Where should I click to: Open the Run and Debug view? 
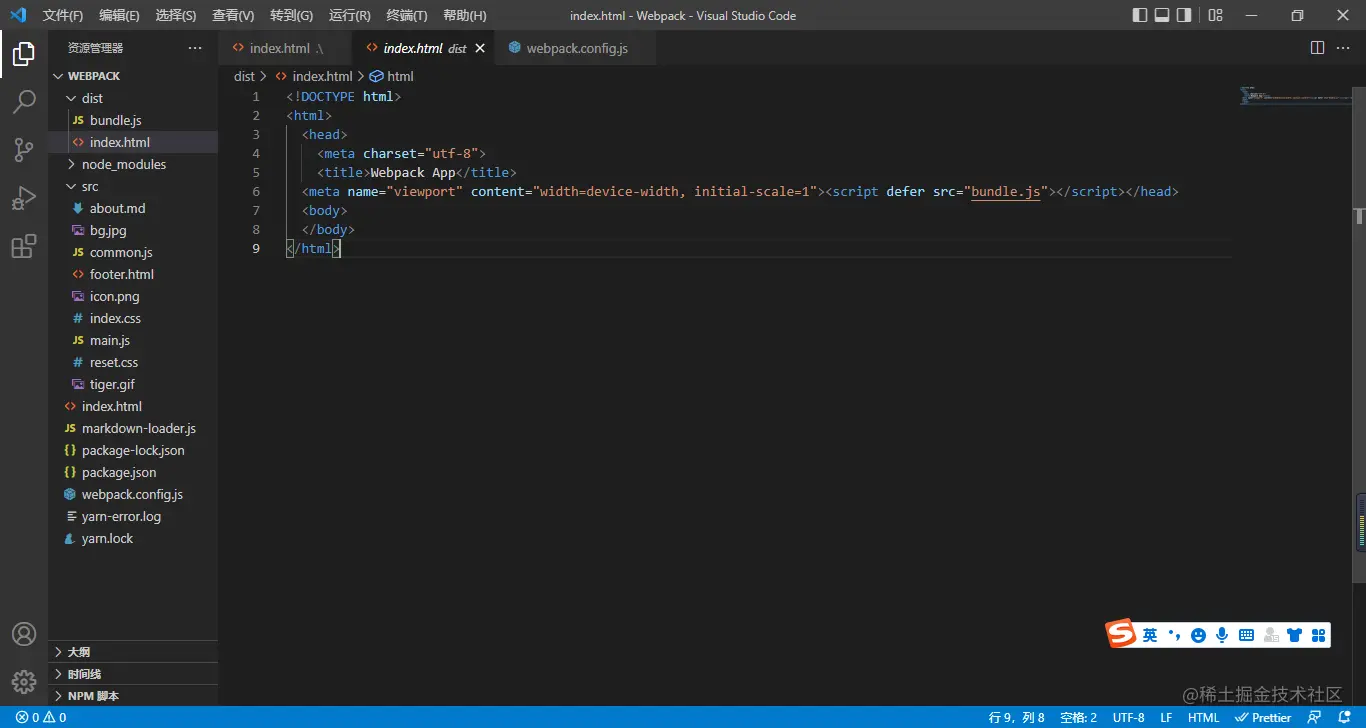point(24,198)
